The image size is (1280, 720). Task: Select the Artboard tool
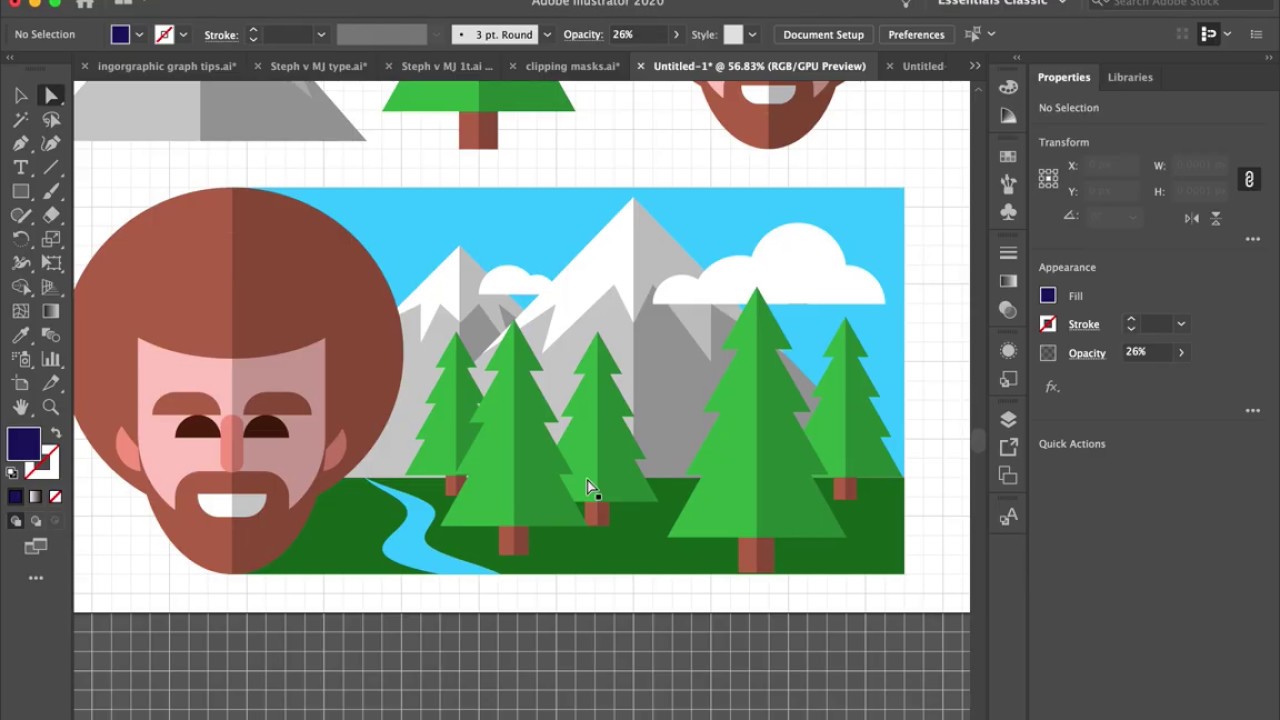coord(20,383)
